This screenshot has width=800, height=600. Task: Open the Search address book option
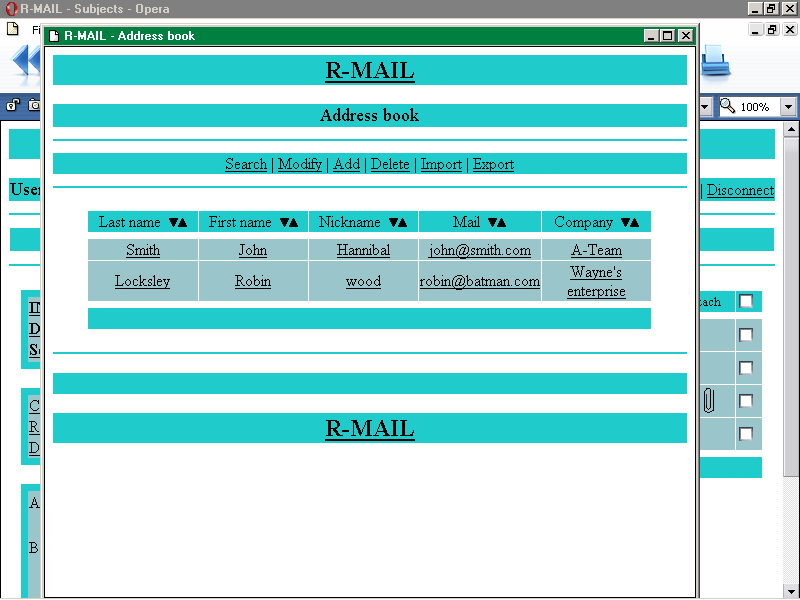click(246, 164)
